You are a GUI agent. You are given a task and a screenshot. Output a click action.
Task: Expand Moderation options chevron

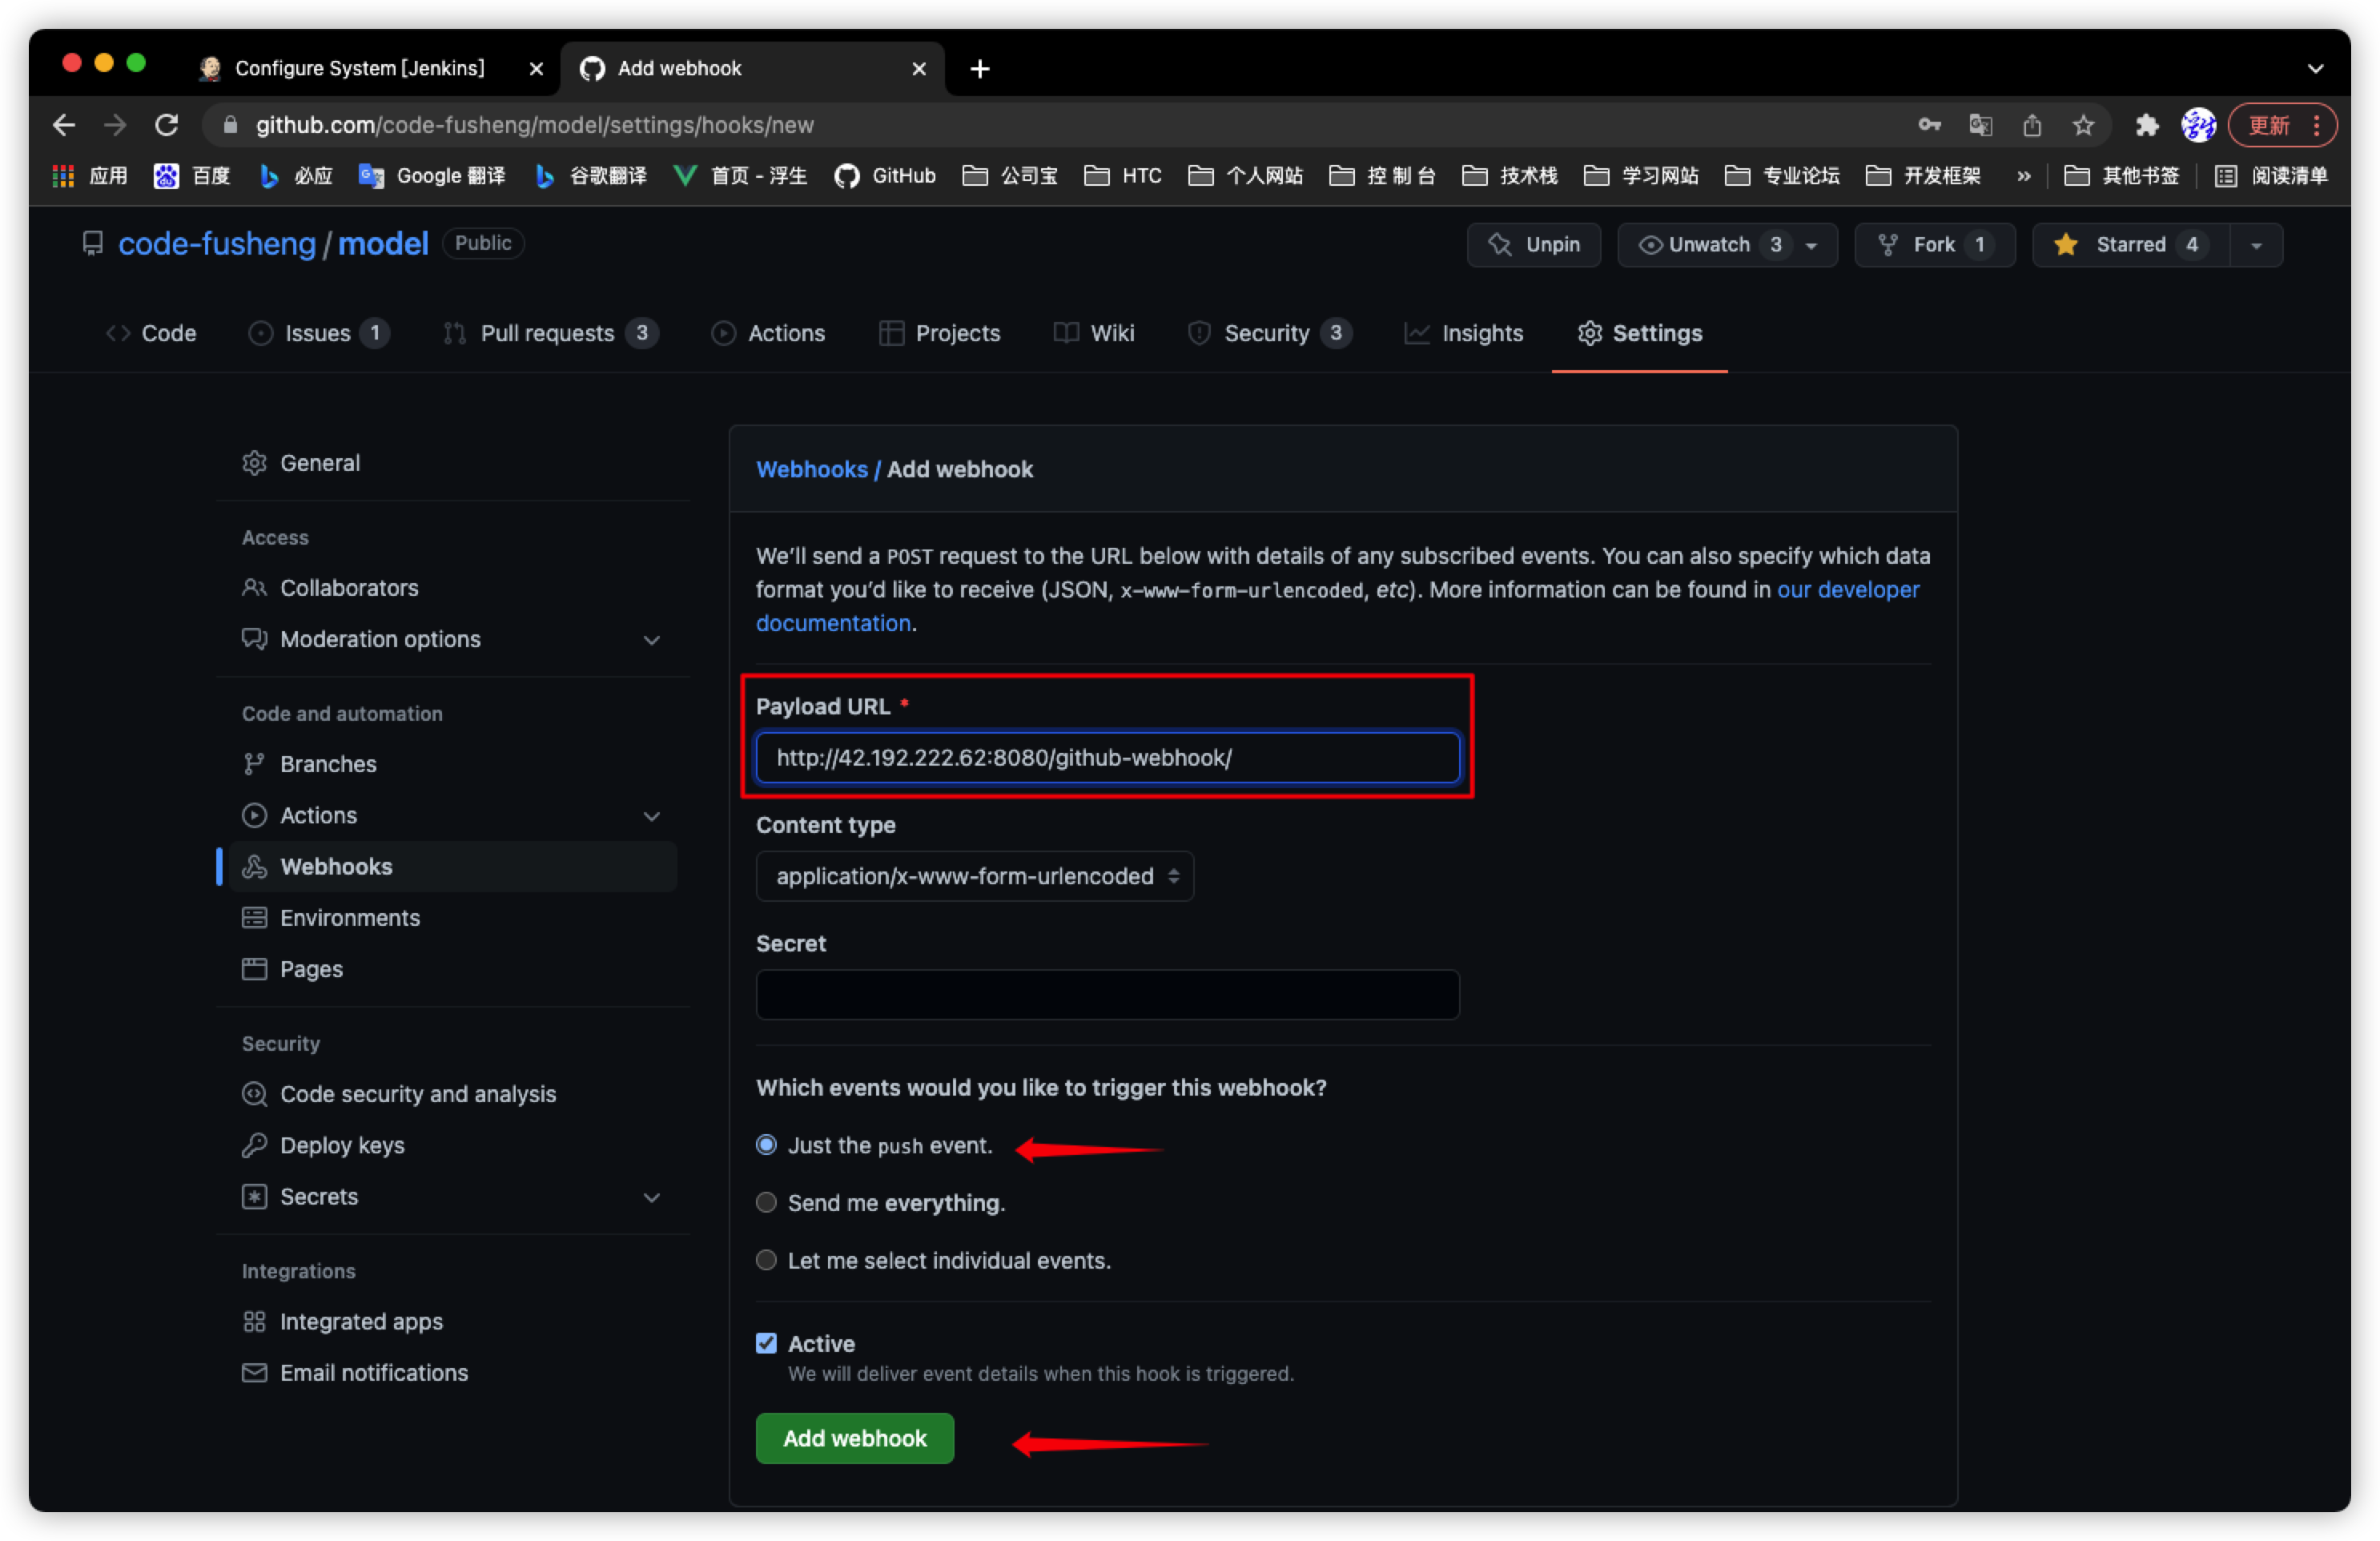(x=651, y=640)
